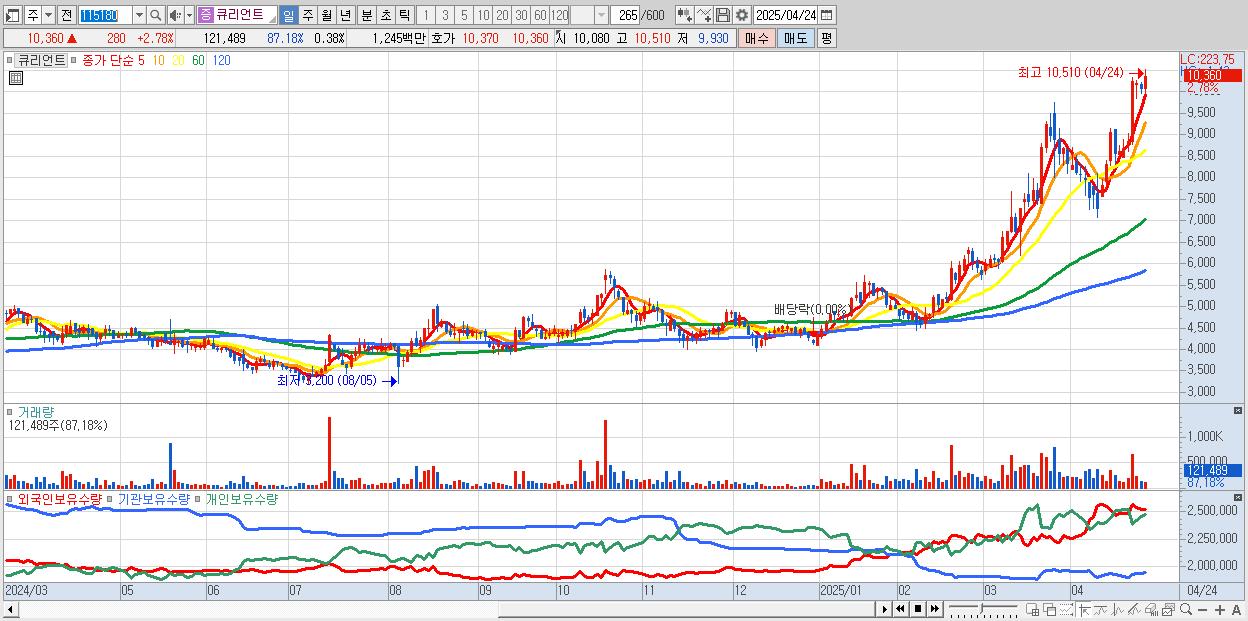Click the bar count field 265
The height and width of the screenshot is (621, 1248).
pos(625,15)
